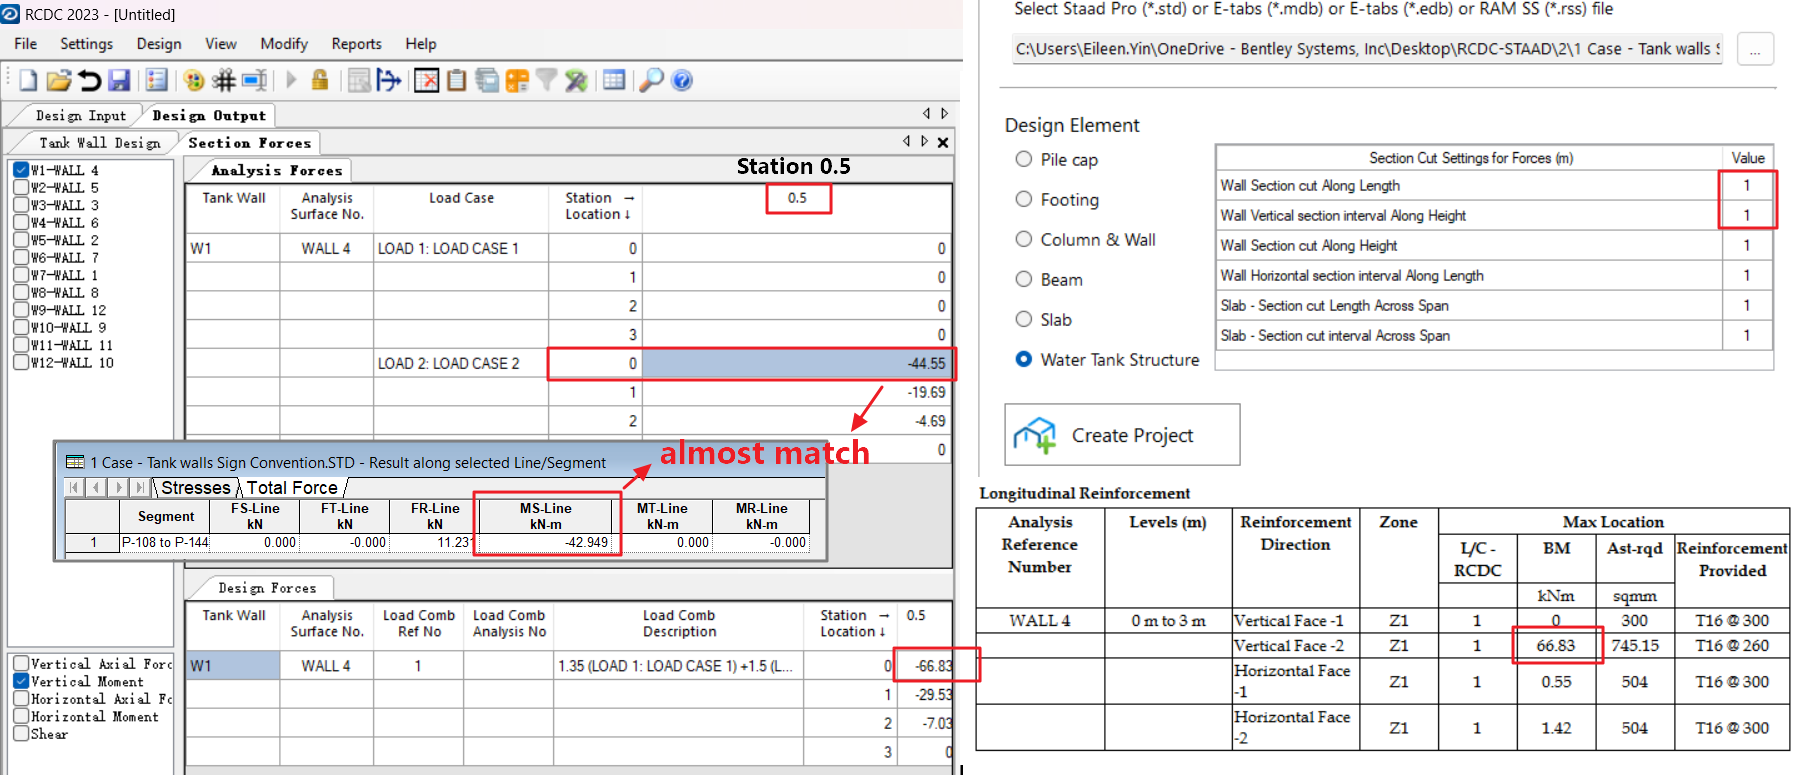Open the Reports menu
This screenshot has height=775, width=1809.
click(356, 44)
